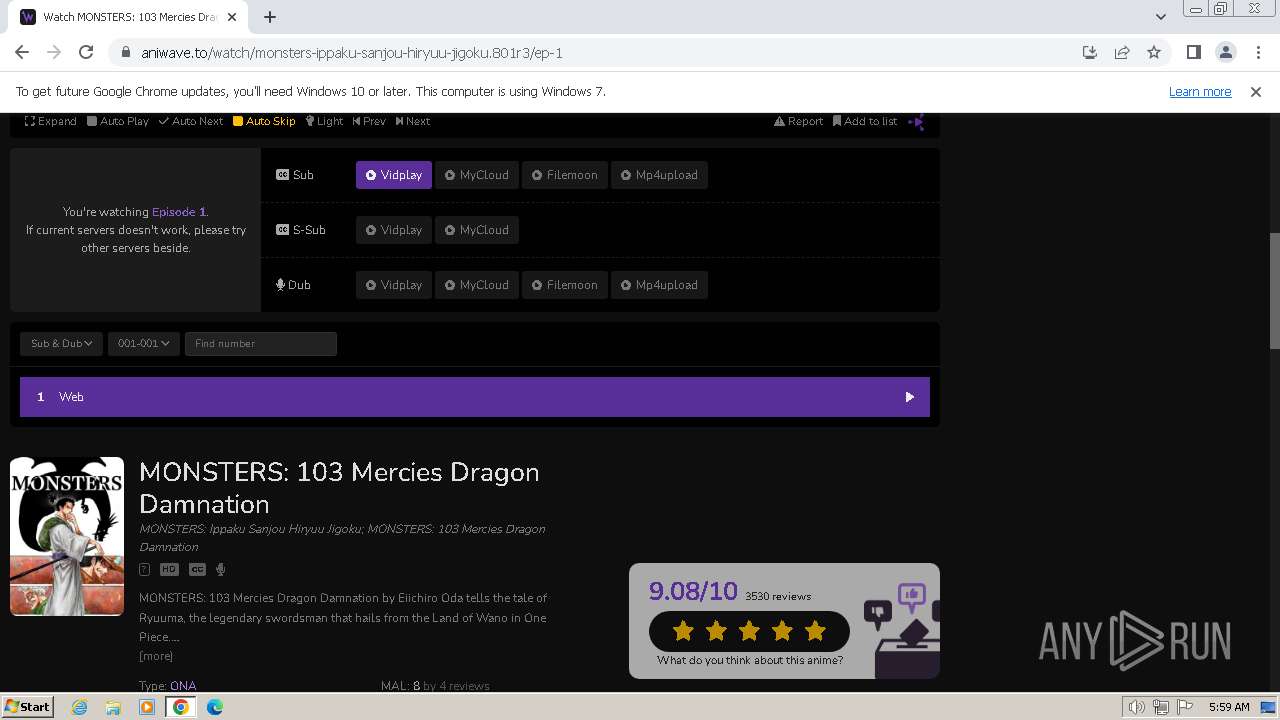Viewport: 1280px width, 720px height.
Task: Rate three stars
Action: coord(750,631)
